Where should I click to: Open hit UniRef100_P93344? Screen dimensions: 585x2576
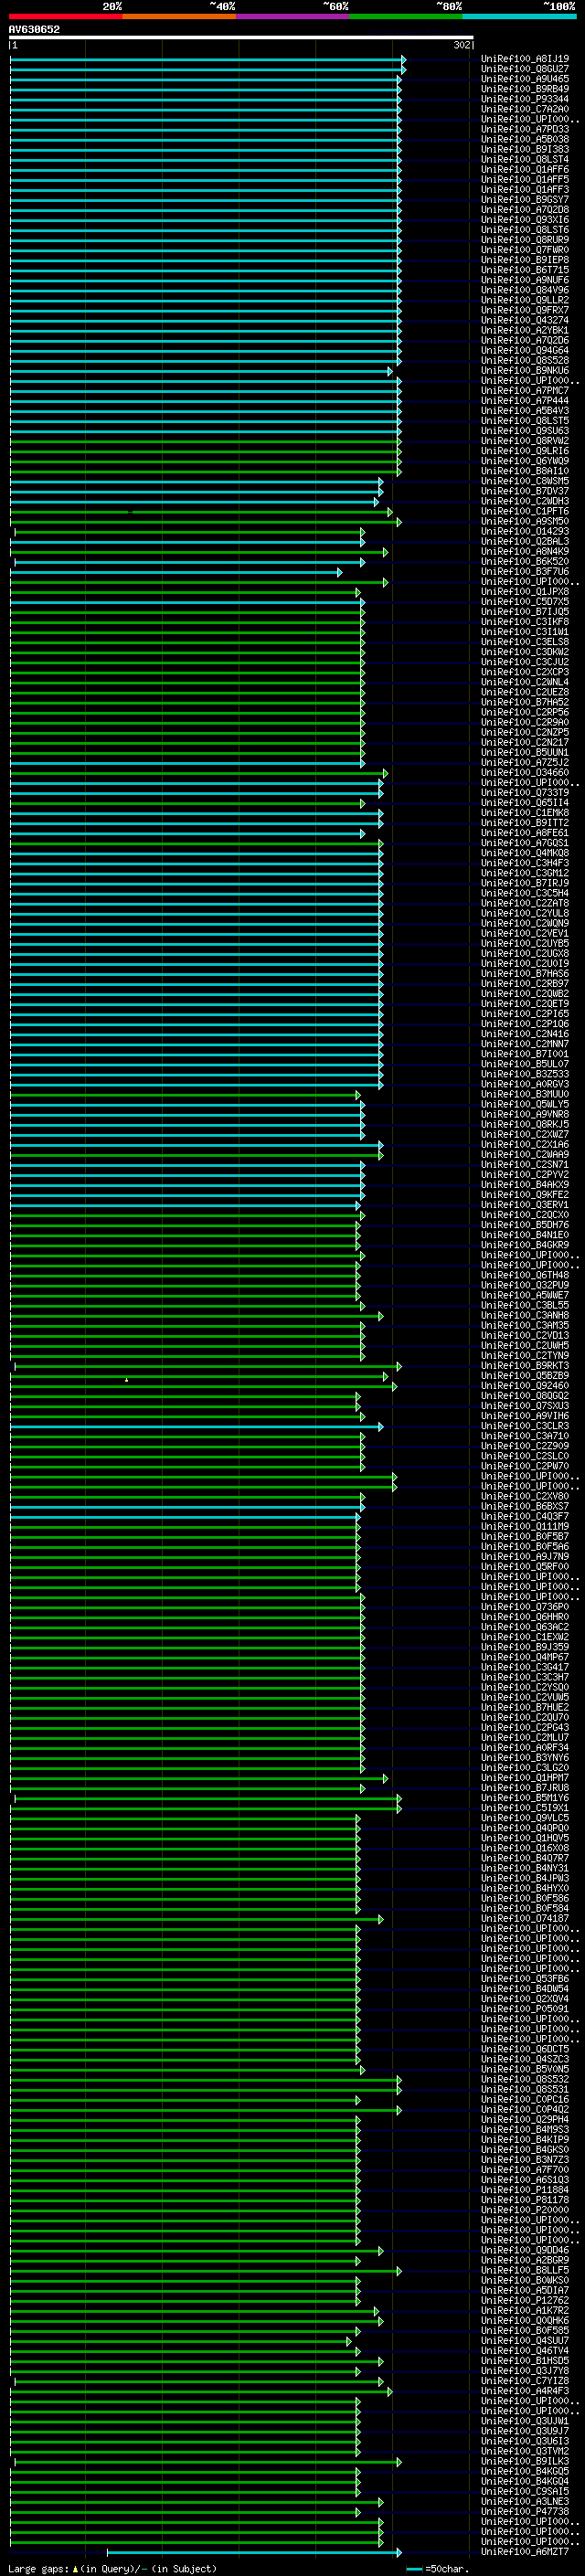tap(525, 99)
